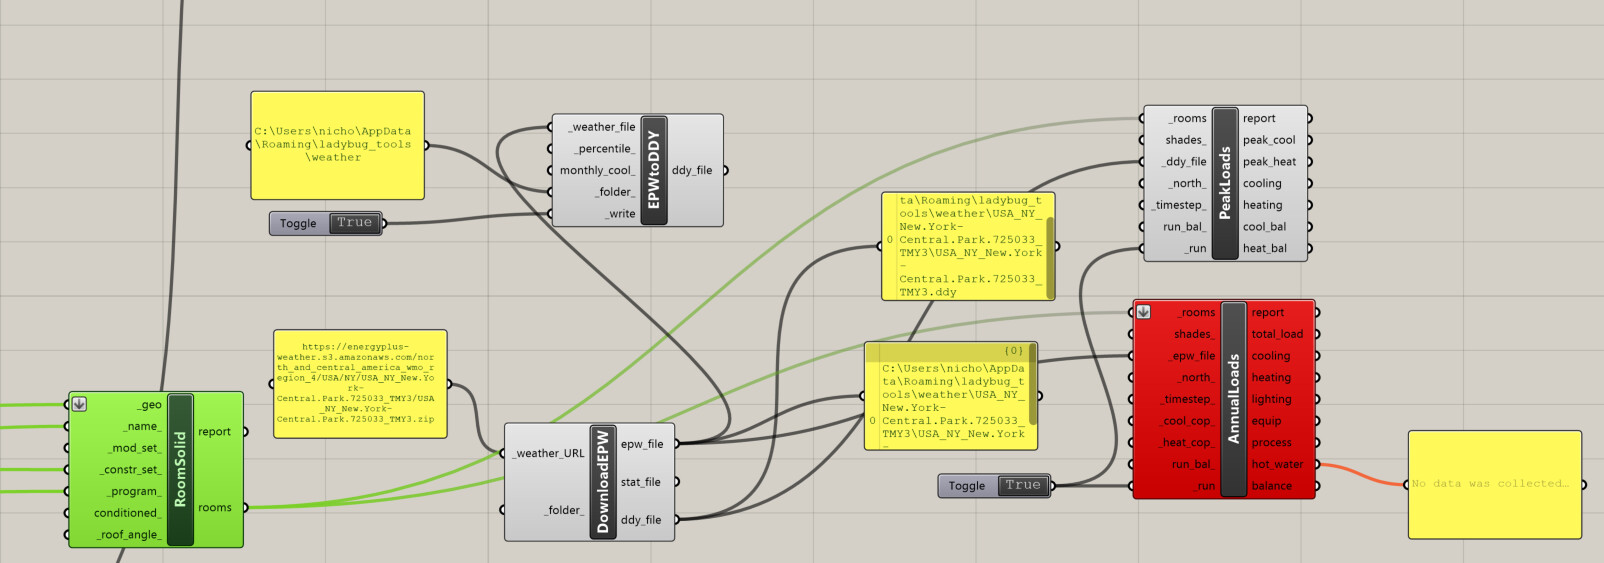
Task: Click the _cool_cop_ input on AnnualLoads
Action: 1188,421
